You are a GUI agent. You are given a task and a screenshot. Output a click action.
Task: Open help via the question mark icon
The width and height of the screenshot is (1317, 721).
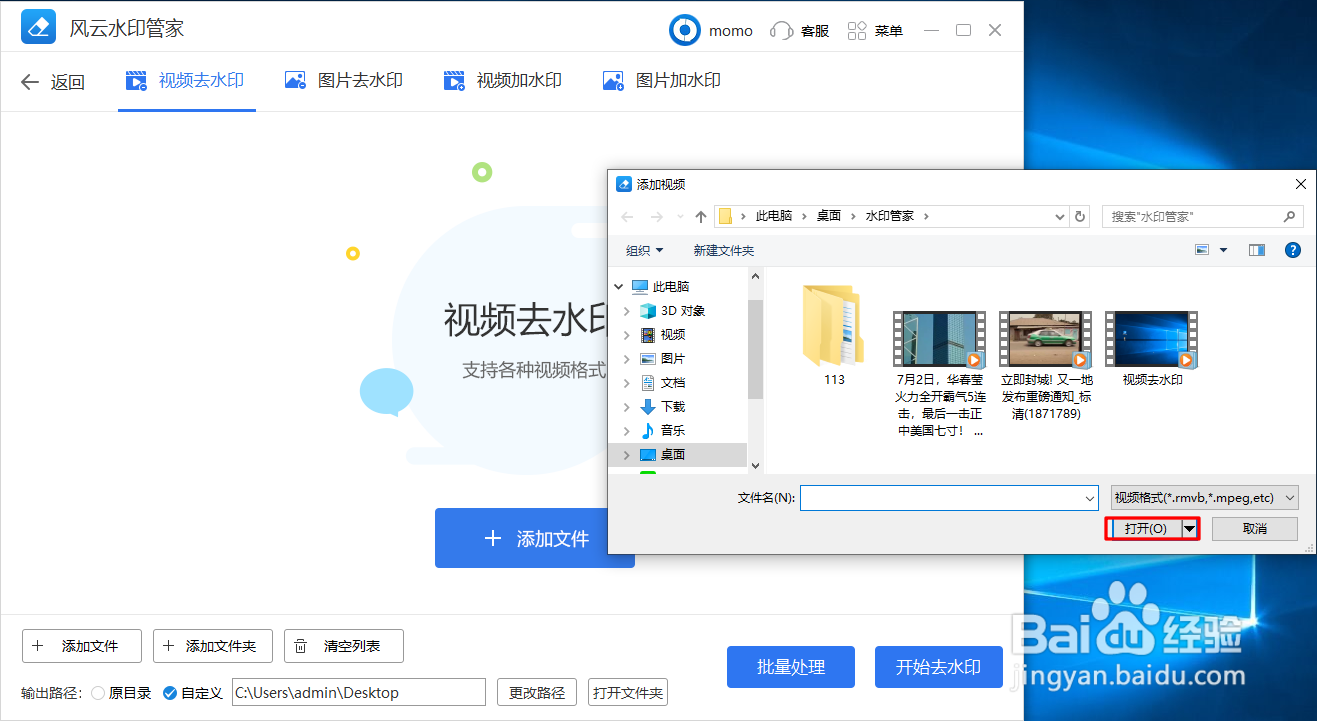click(1292, 250)
